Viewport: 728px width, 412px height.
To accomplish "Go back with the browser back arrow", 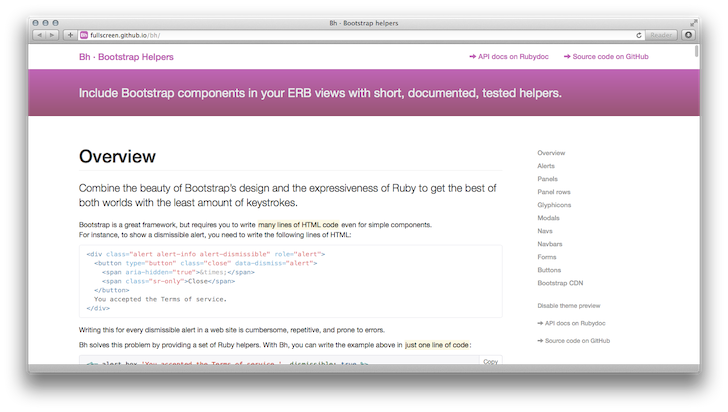I will tap(39, 35).
